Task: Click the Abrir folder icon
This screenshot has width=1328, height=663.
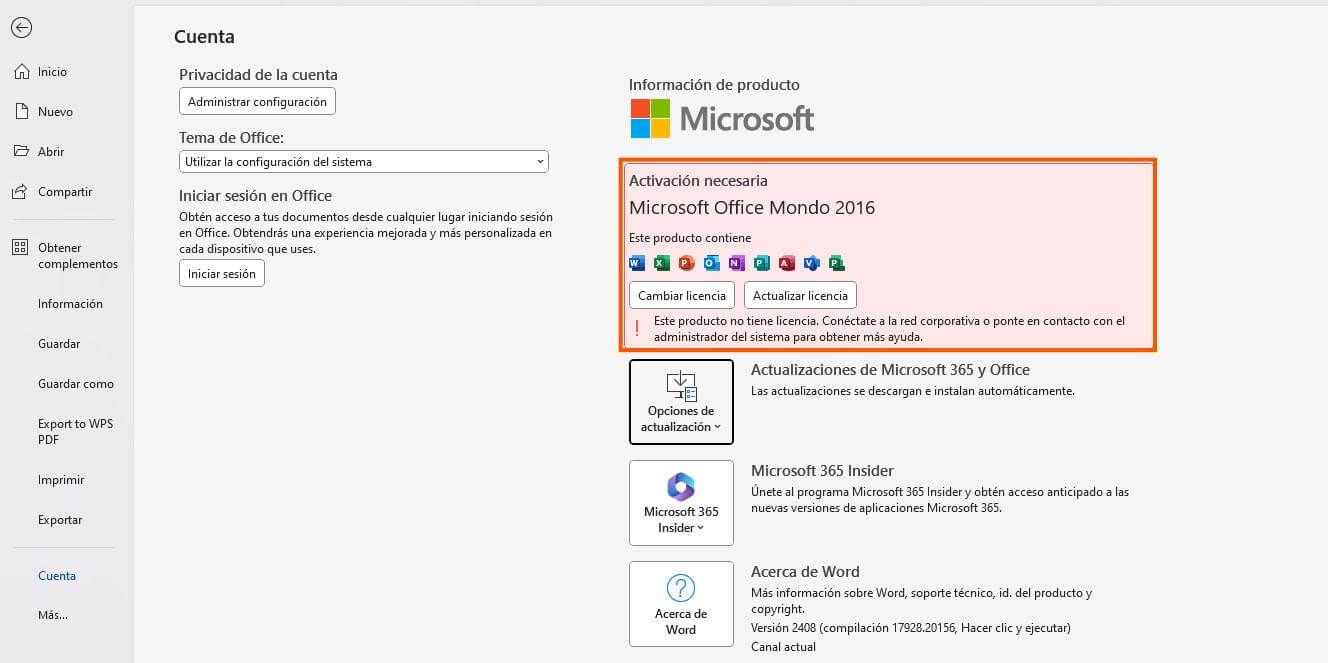Action: pyautogui.click(x=21, y=152)
